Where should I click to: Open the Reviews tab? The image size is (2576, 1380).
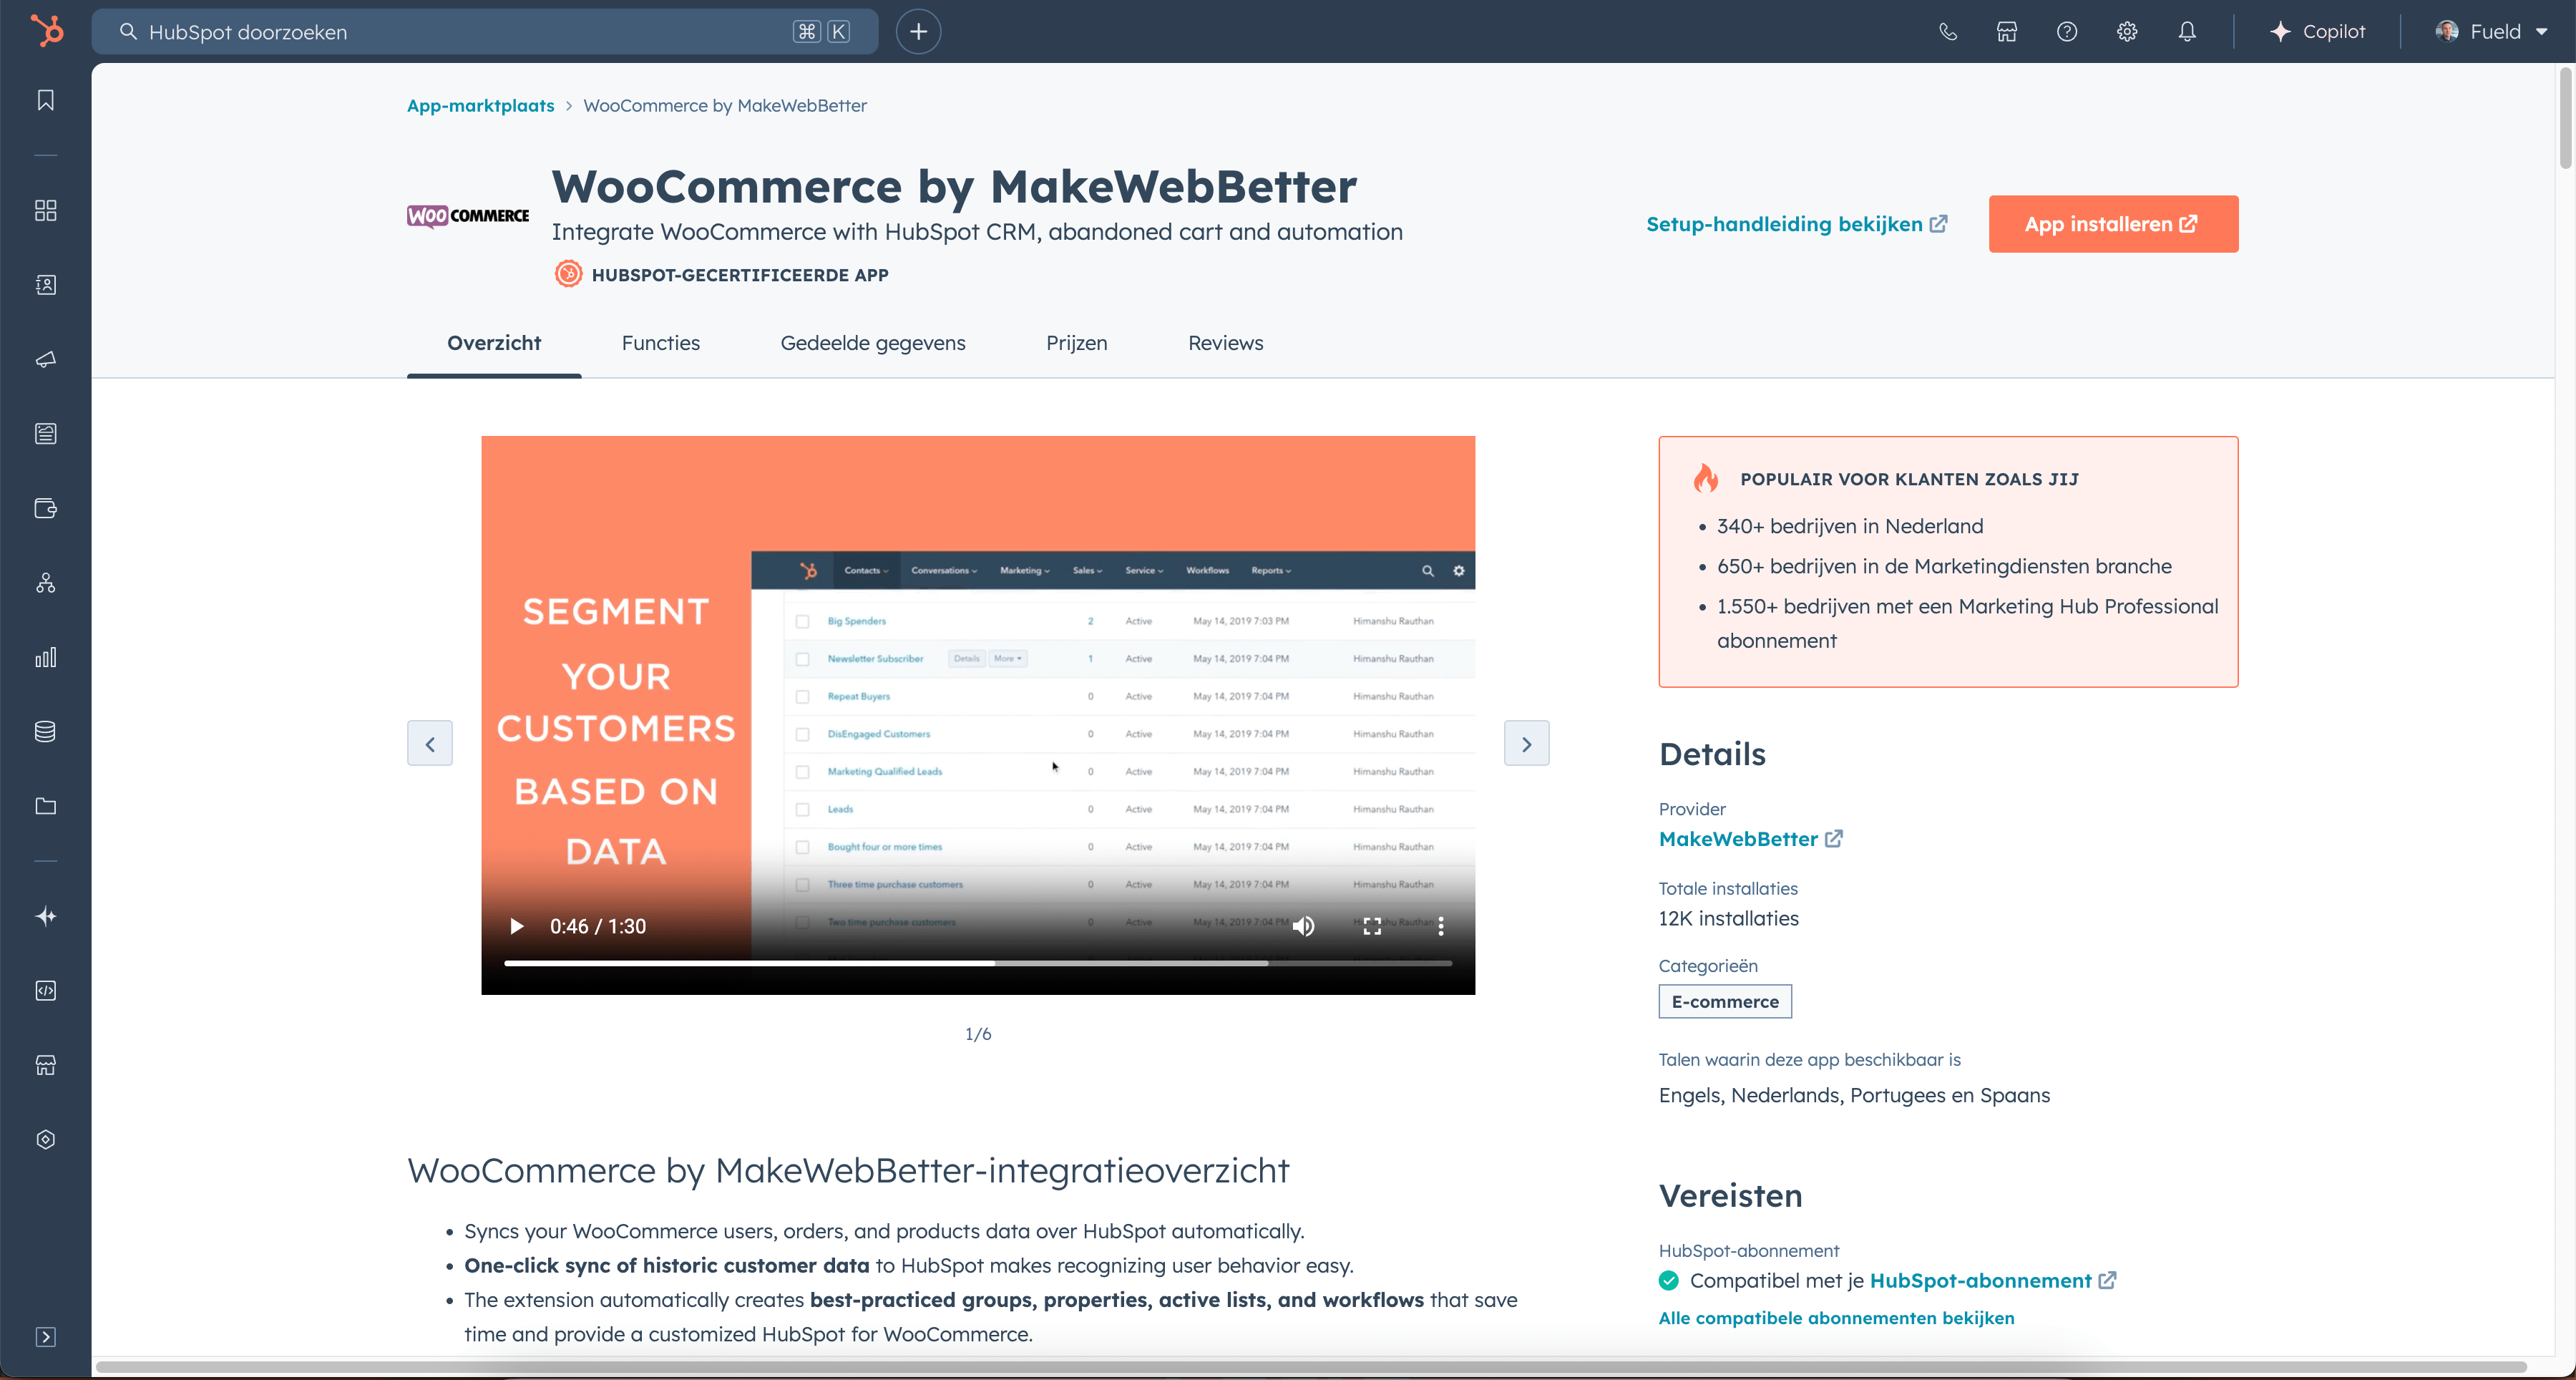[x=1226, y=343]
